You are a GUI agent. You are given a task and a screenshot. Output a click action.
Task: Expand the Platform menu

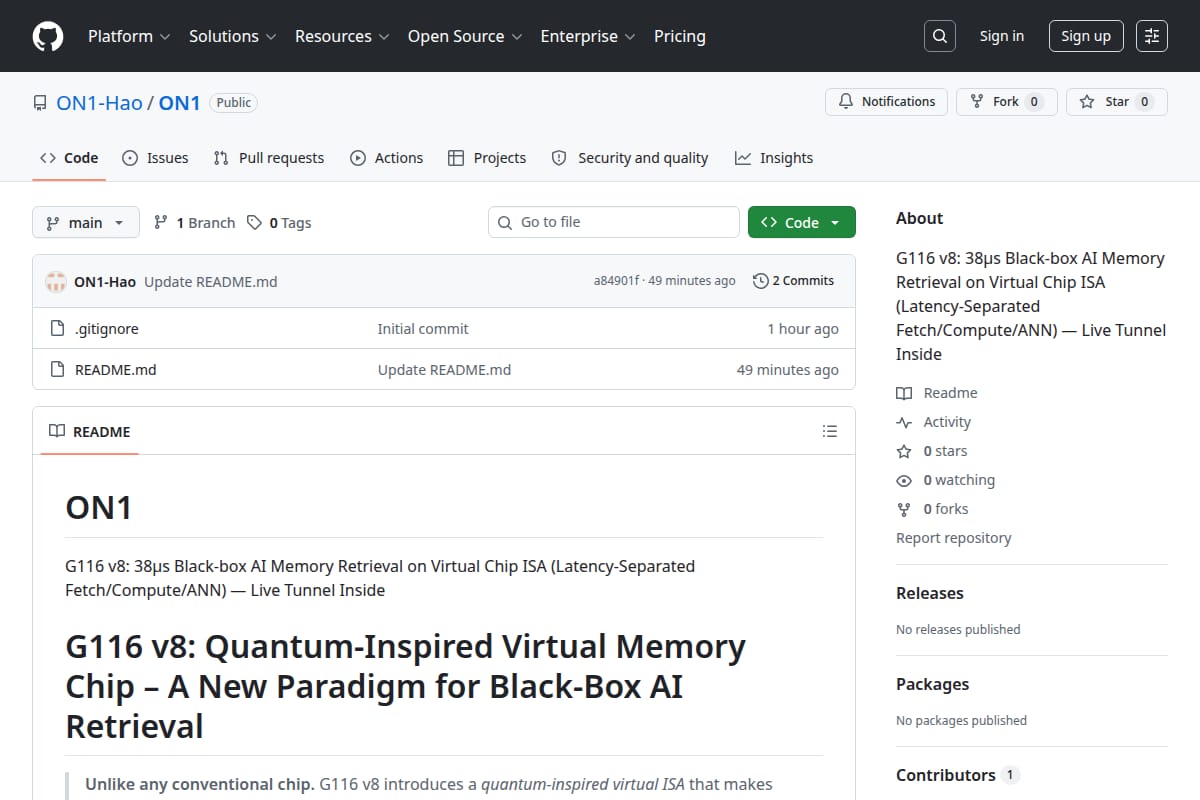[x=128, y=36]
